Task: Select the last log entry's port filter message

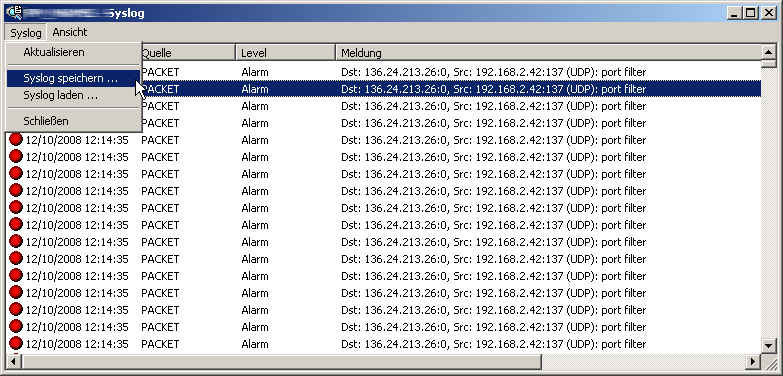Action: pos(493,344)
